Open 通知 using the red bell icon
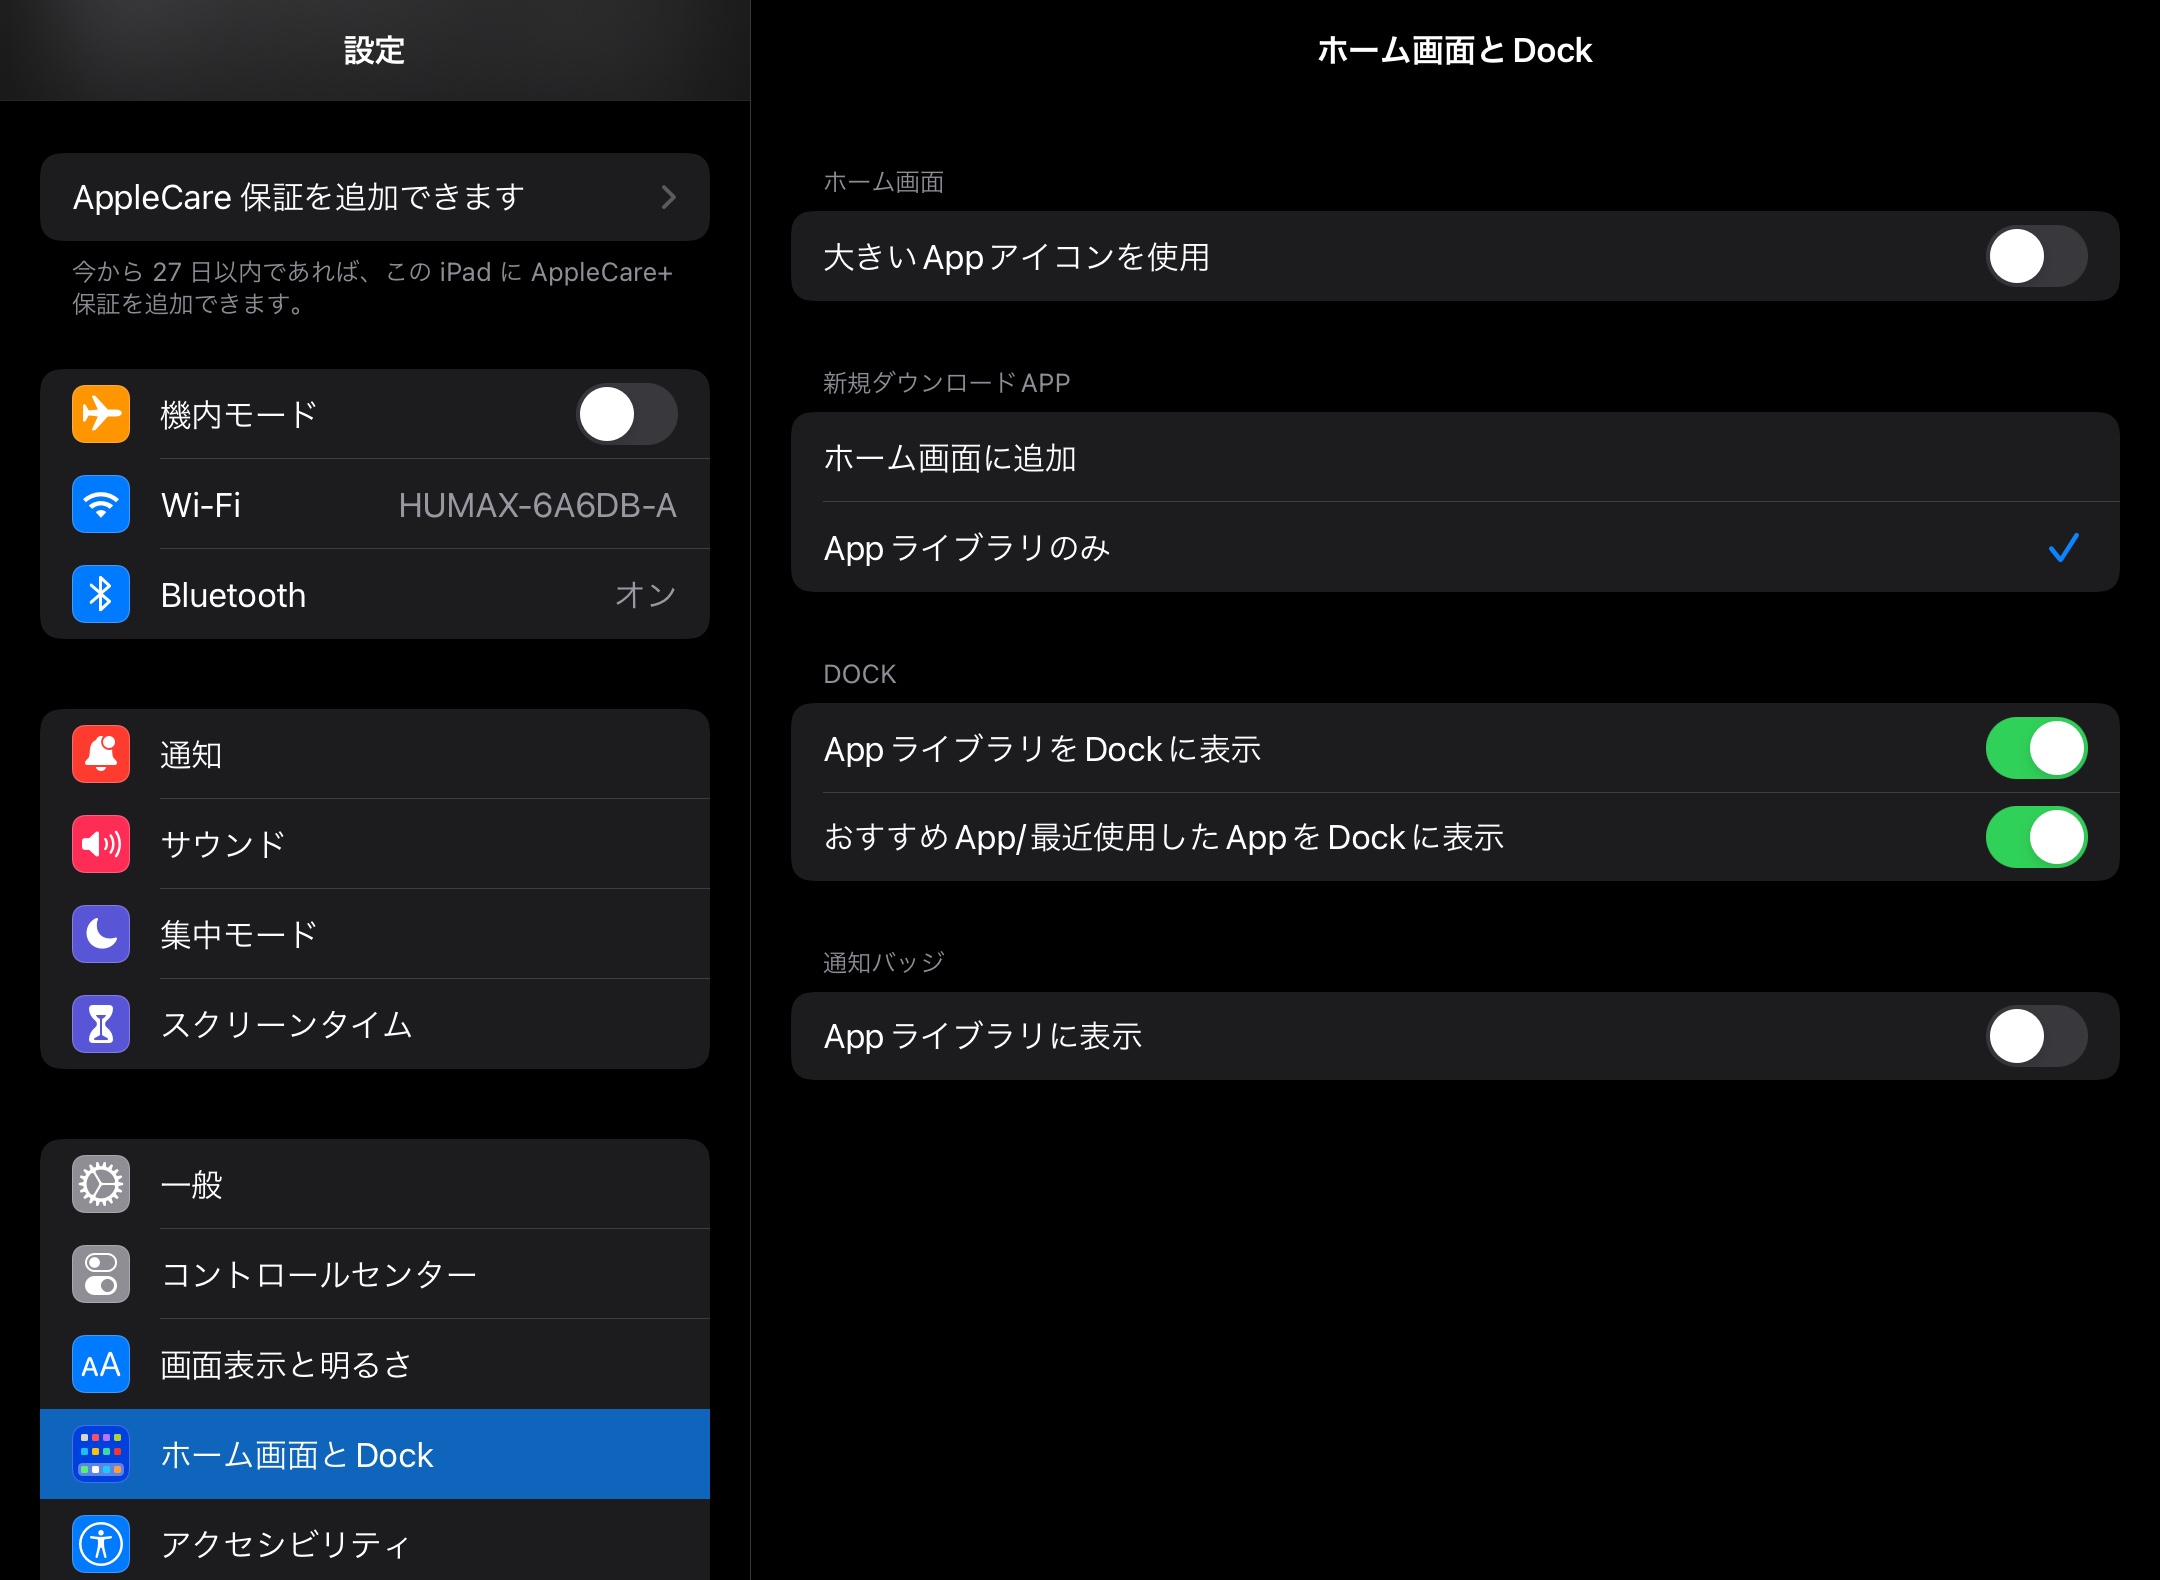This screenshot has height=1580, width=2160. (101, 754)
